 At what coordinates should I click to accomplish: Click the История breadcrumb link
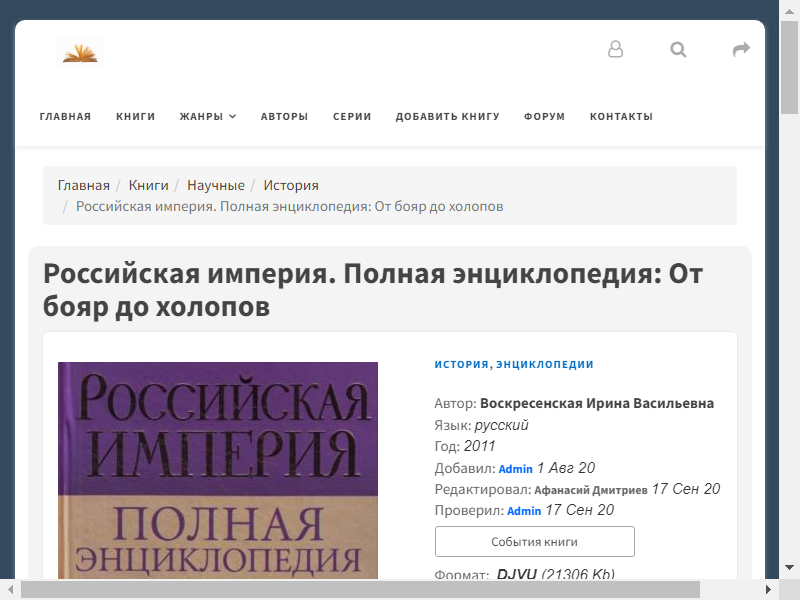[x=291, y=185]
